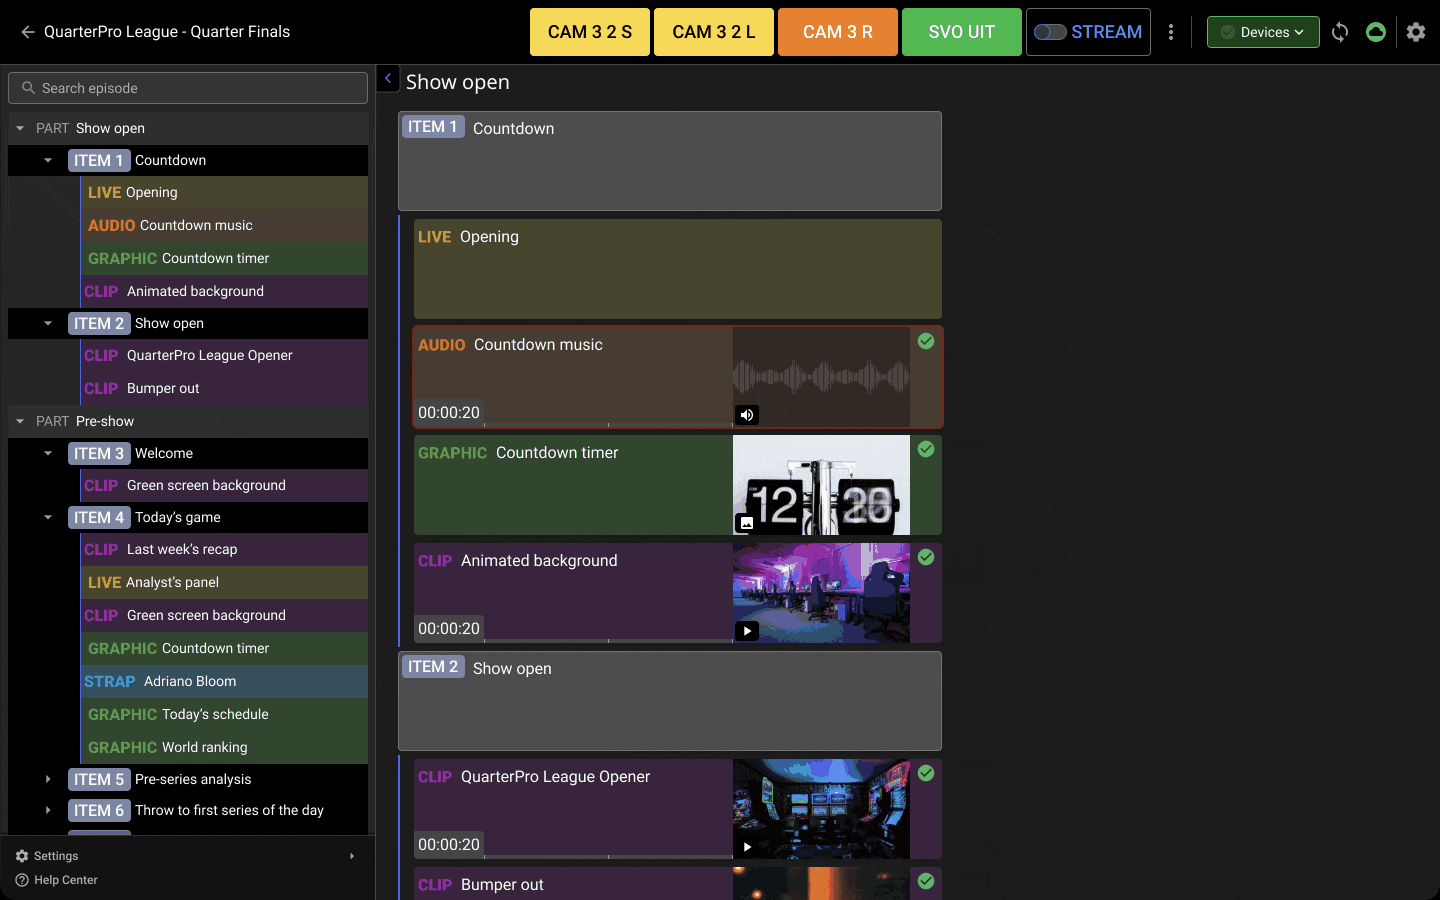Open the three-dot more options menu
The image size is (1440, 900).
[x=1171, y=32]
